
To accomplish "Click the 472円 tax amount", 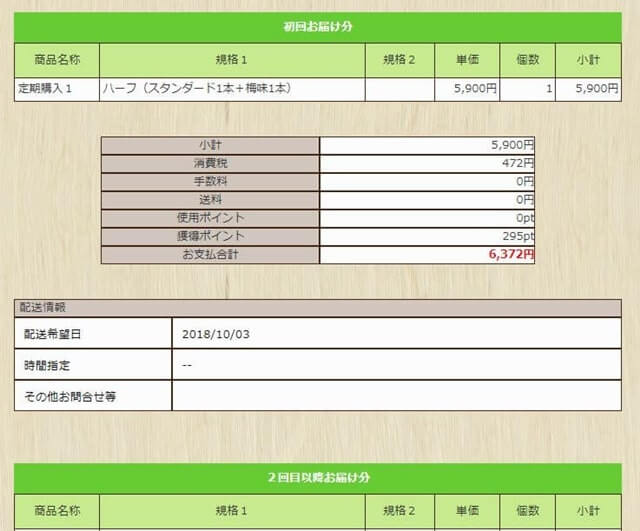I will [x=427, y=163].
